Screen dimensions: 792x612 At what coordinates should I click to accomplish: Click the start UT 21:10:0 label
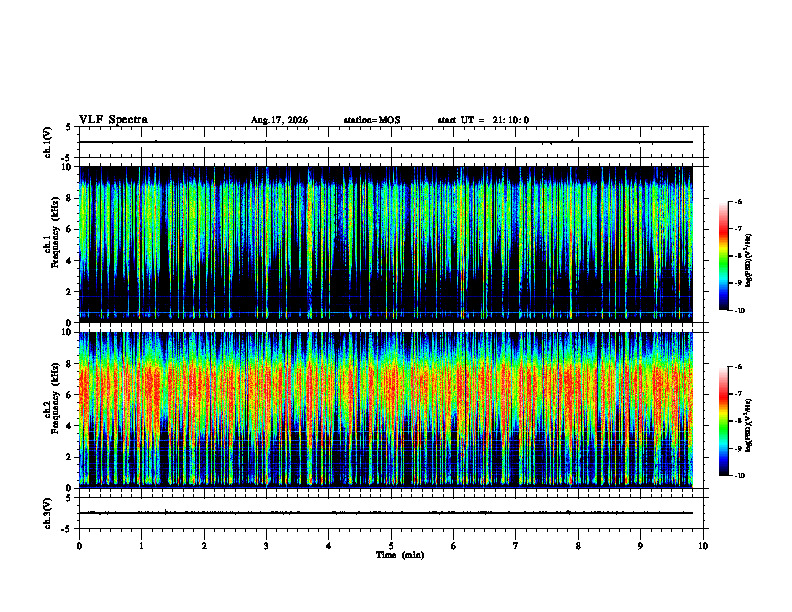(483, 120)
